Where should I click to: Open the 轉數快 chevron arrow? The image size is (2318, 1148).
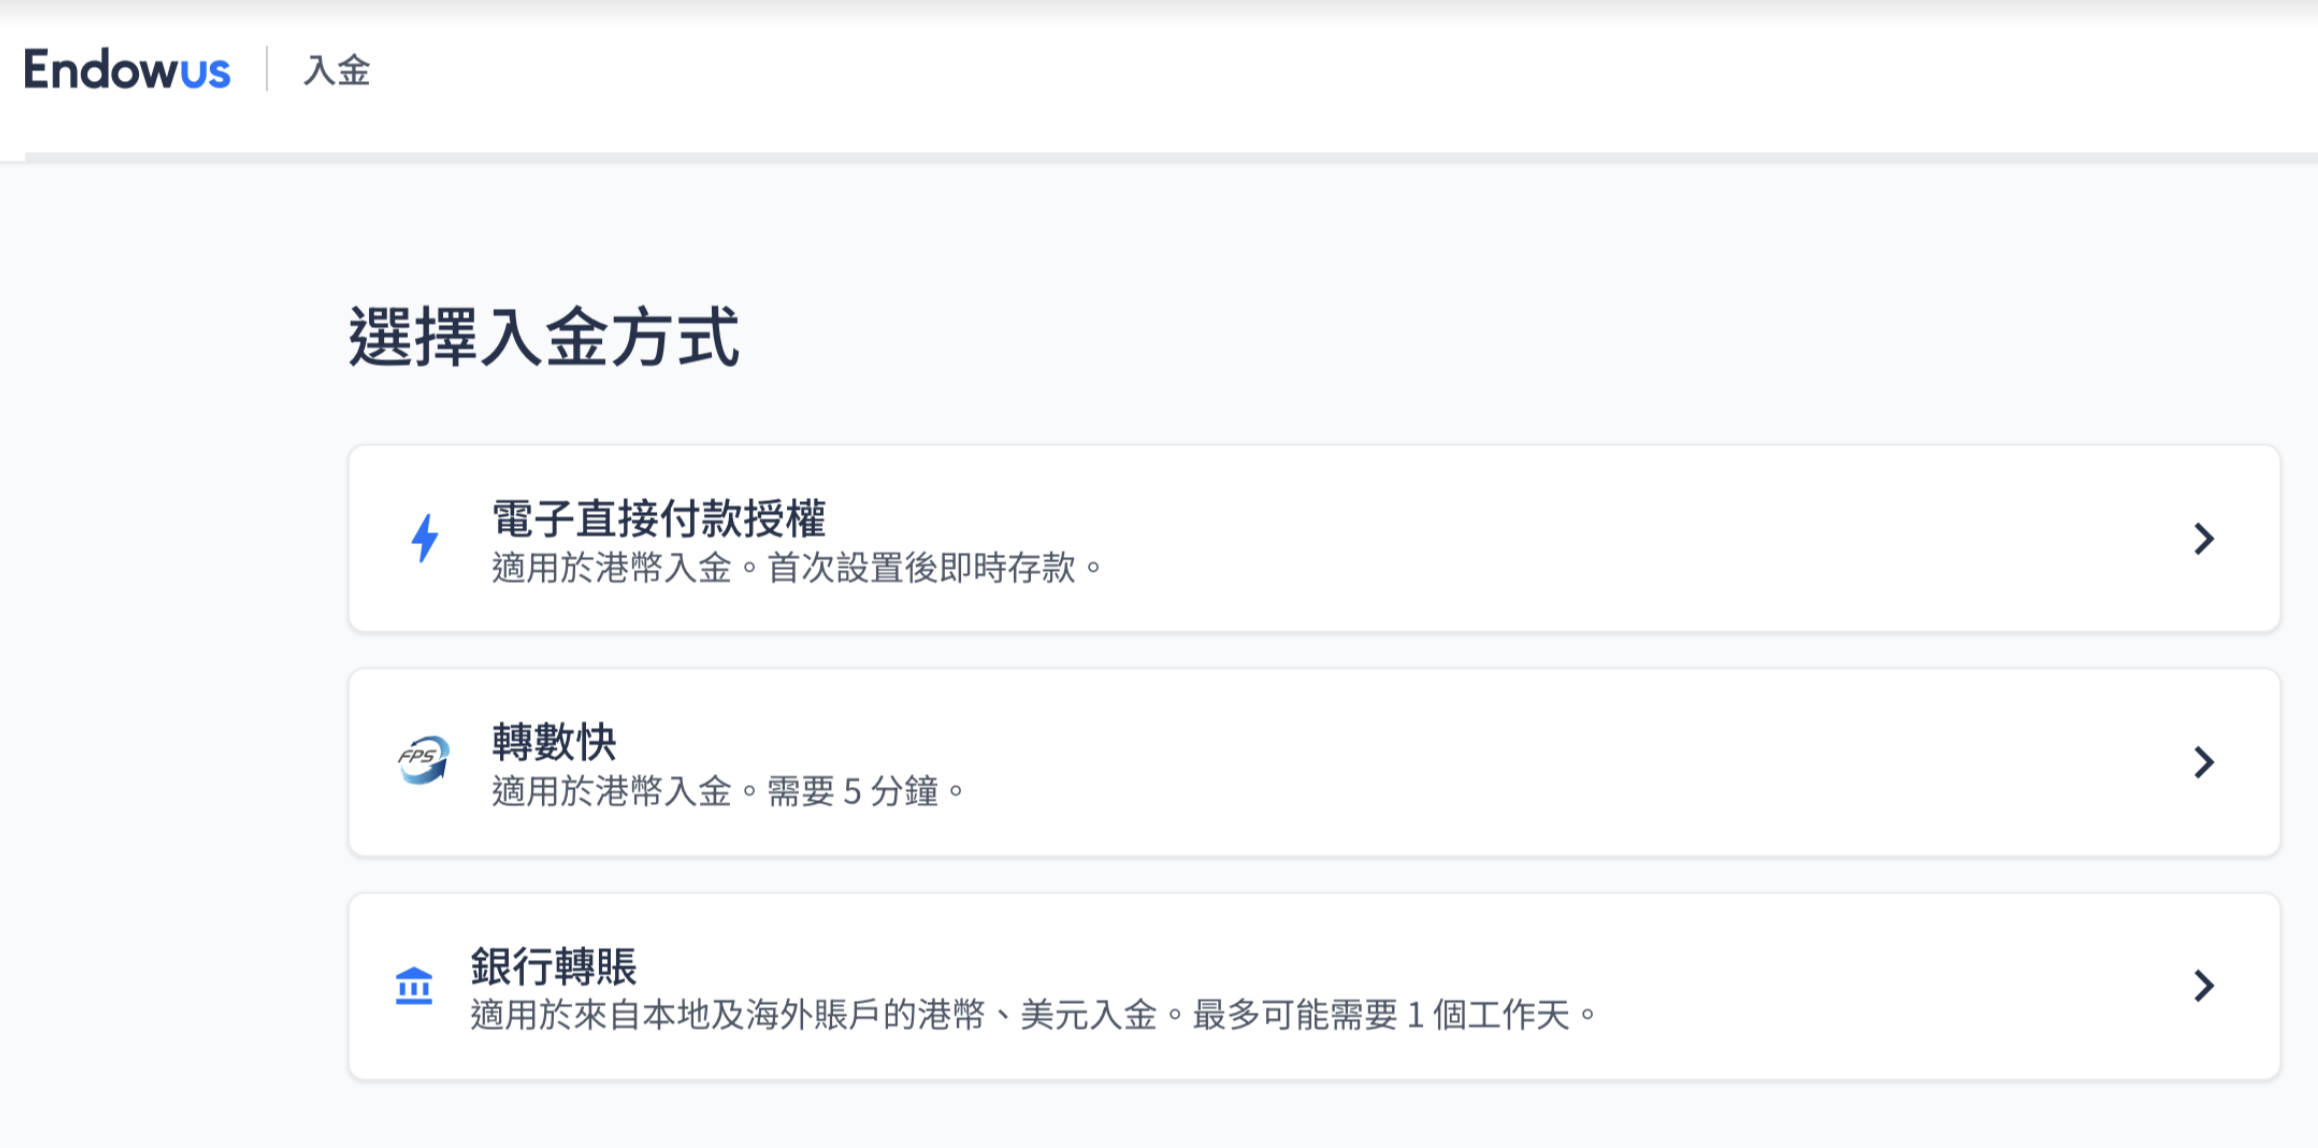2204,763
